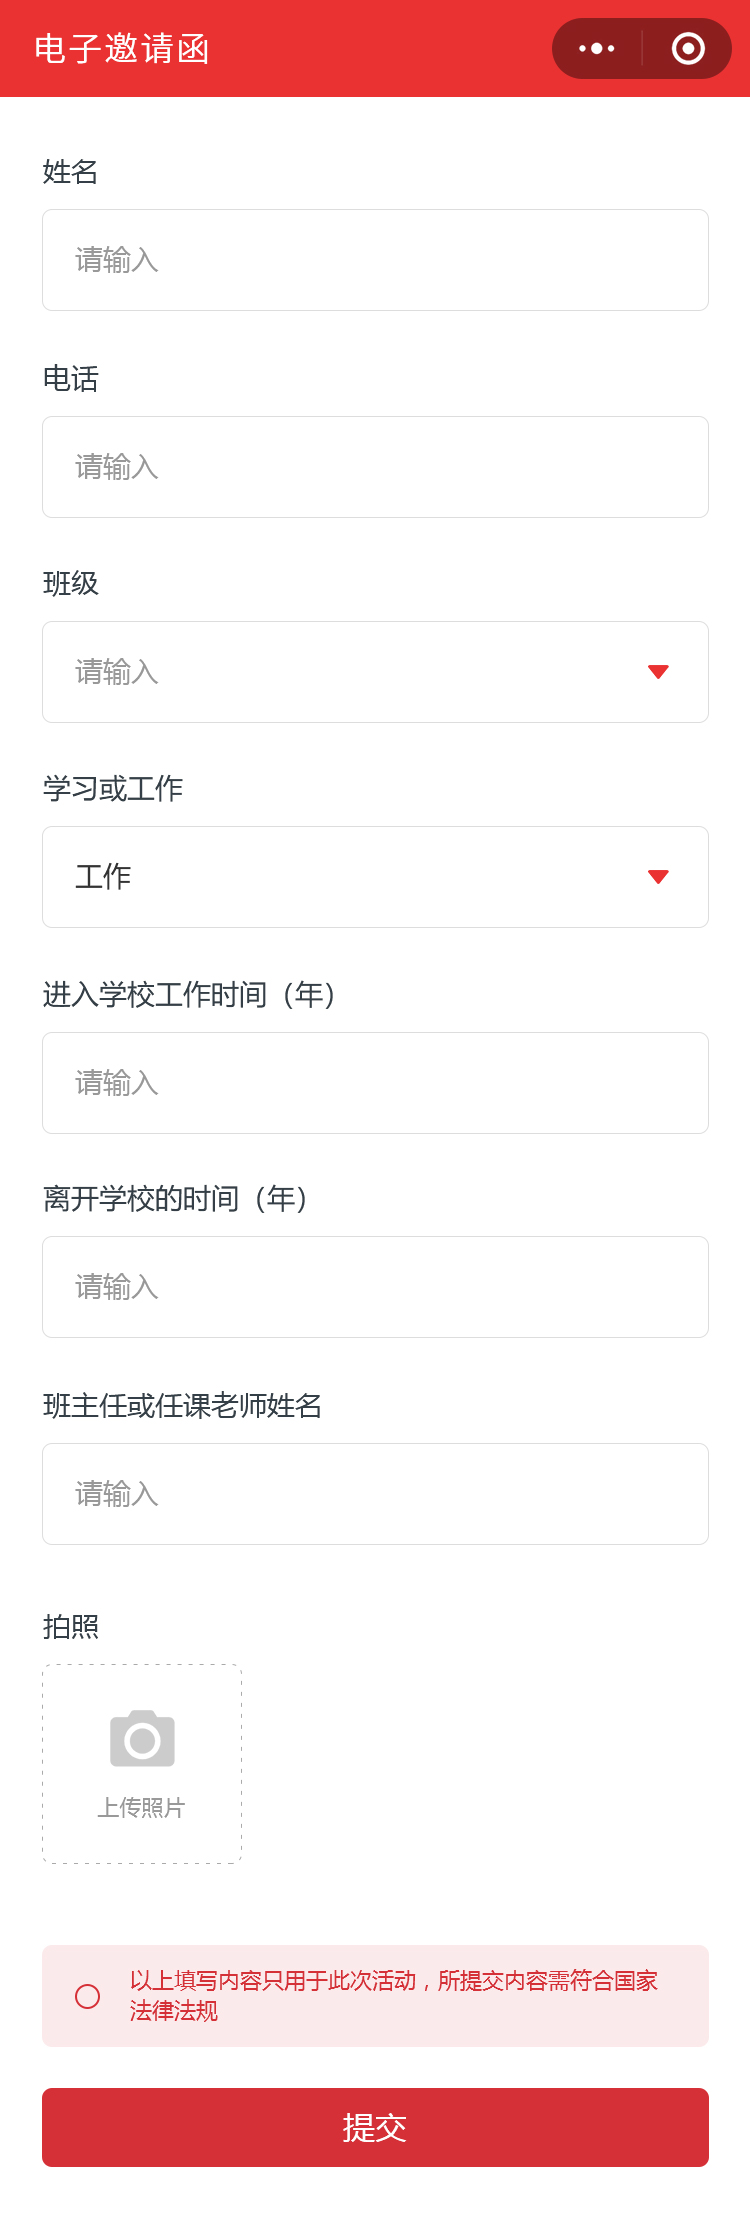Click the 学习或工作 field label

[x=113, y=789]
